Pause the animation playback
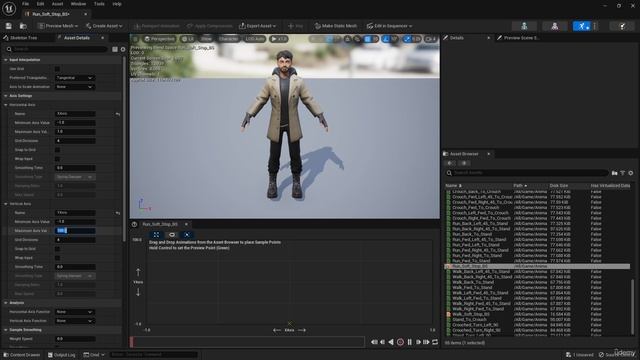Image resolution: width=640 pixels, height=360 pixels. point(409,342)
